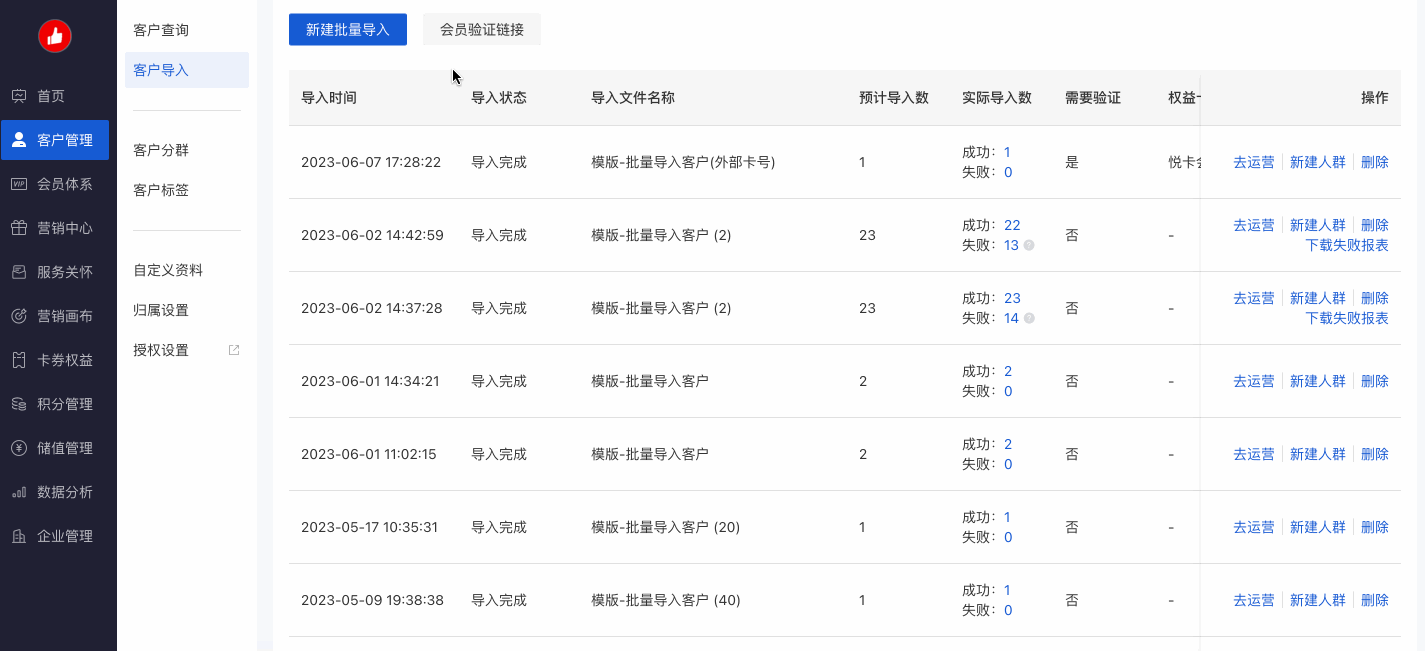Image resolution: width=1425 pixels, height=651 pixels.
Task: Click the 数据分析 chart icon
Action: (x=19, y=492)
